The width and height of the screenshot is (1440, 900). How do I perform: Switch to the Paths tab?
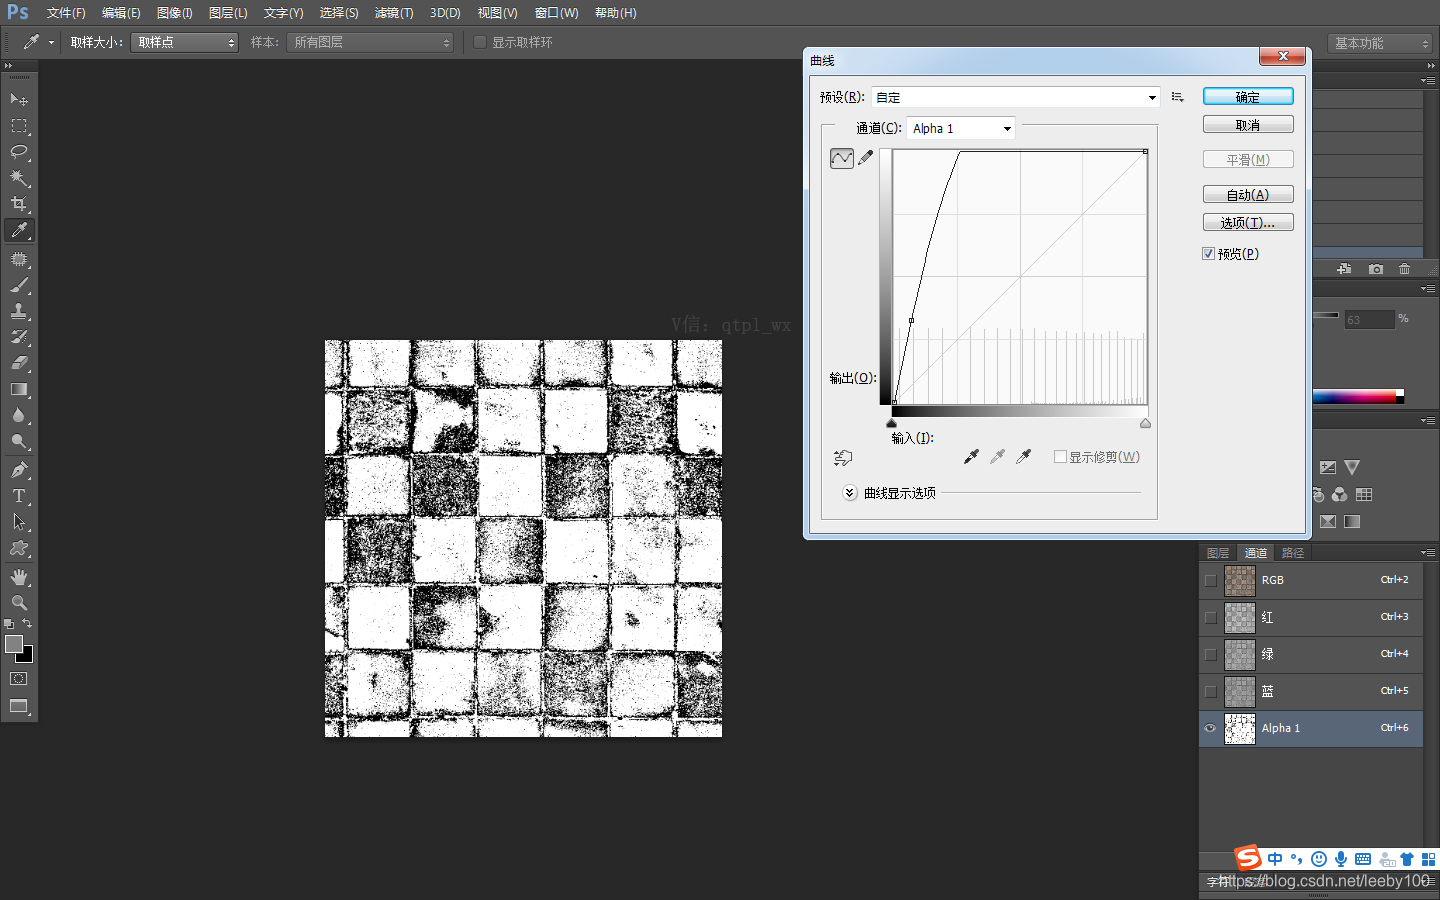(x=1293, y=553)
